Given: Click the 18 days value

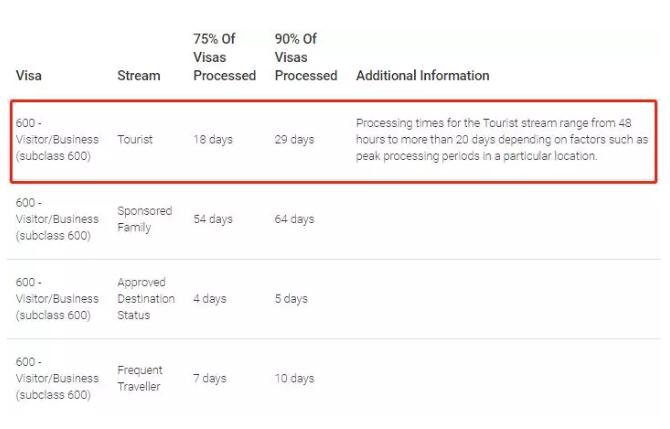Looking at the screenshot, I should pos(213,139).
